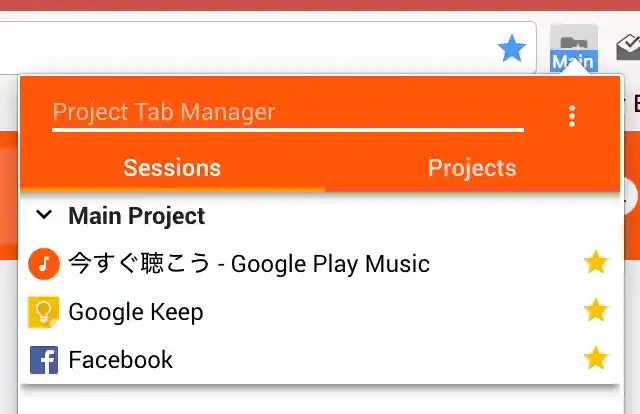The height and width of the screenshot is (414, 640).
Task: Collapse the Main Project chevron
Action: [44, 215]
